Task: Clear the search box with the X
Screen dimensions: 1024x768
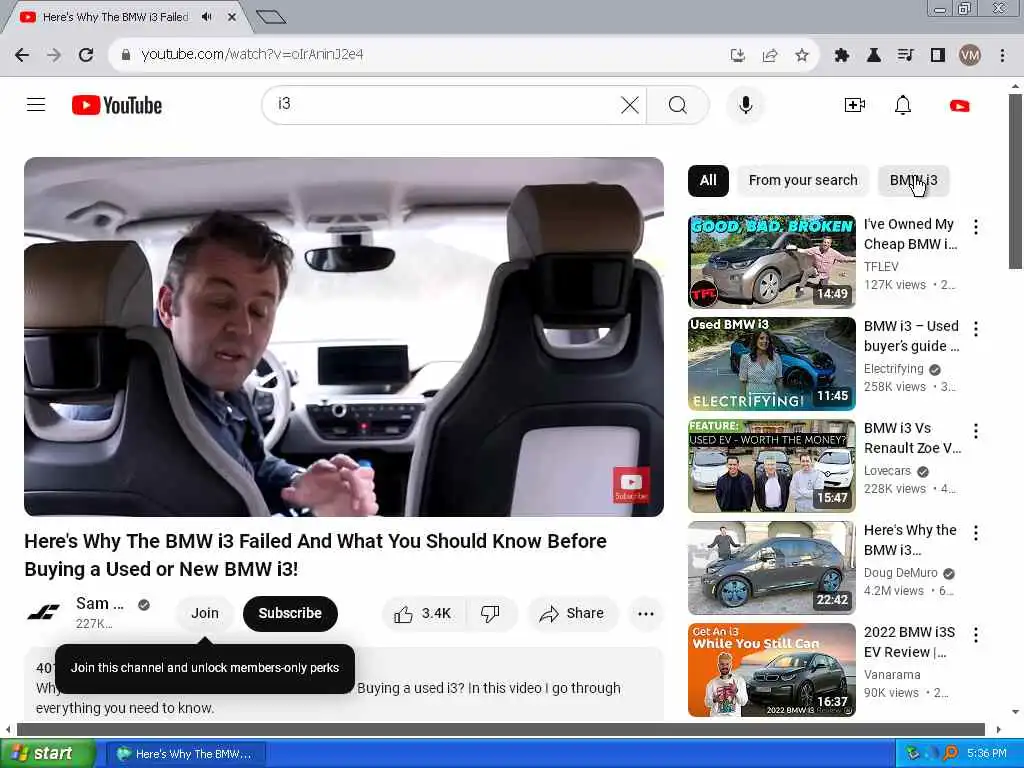Action: pyautogui.click(x=630, y=104)
